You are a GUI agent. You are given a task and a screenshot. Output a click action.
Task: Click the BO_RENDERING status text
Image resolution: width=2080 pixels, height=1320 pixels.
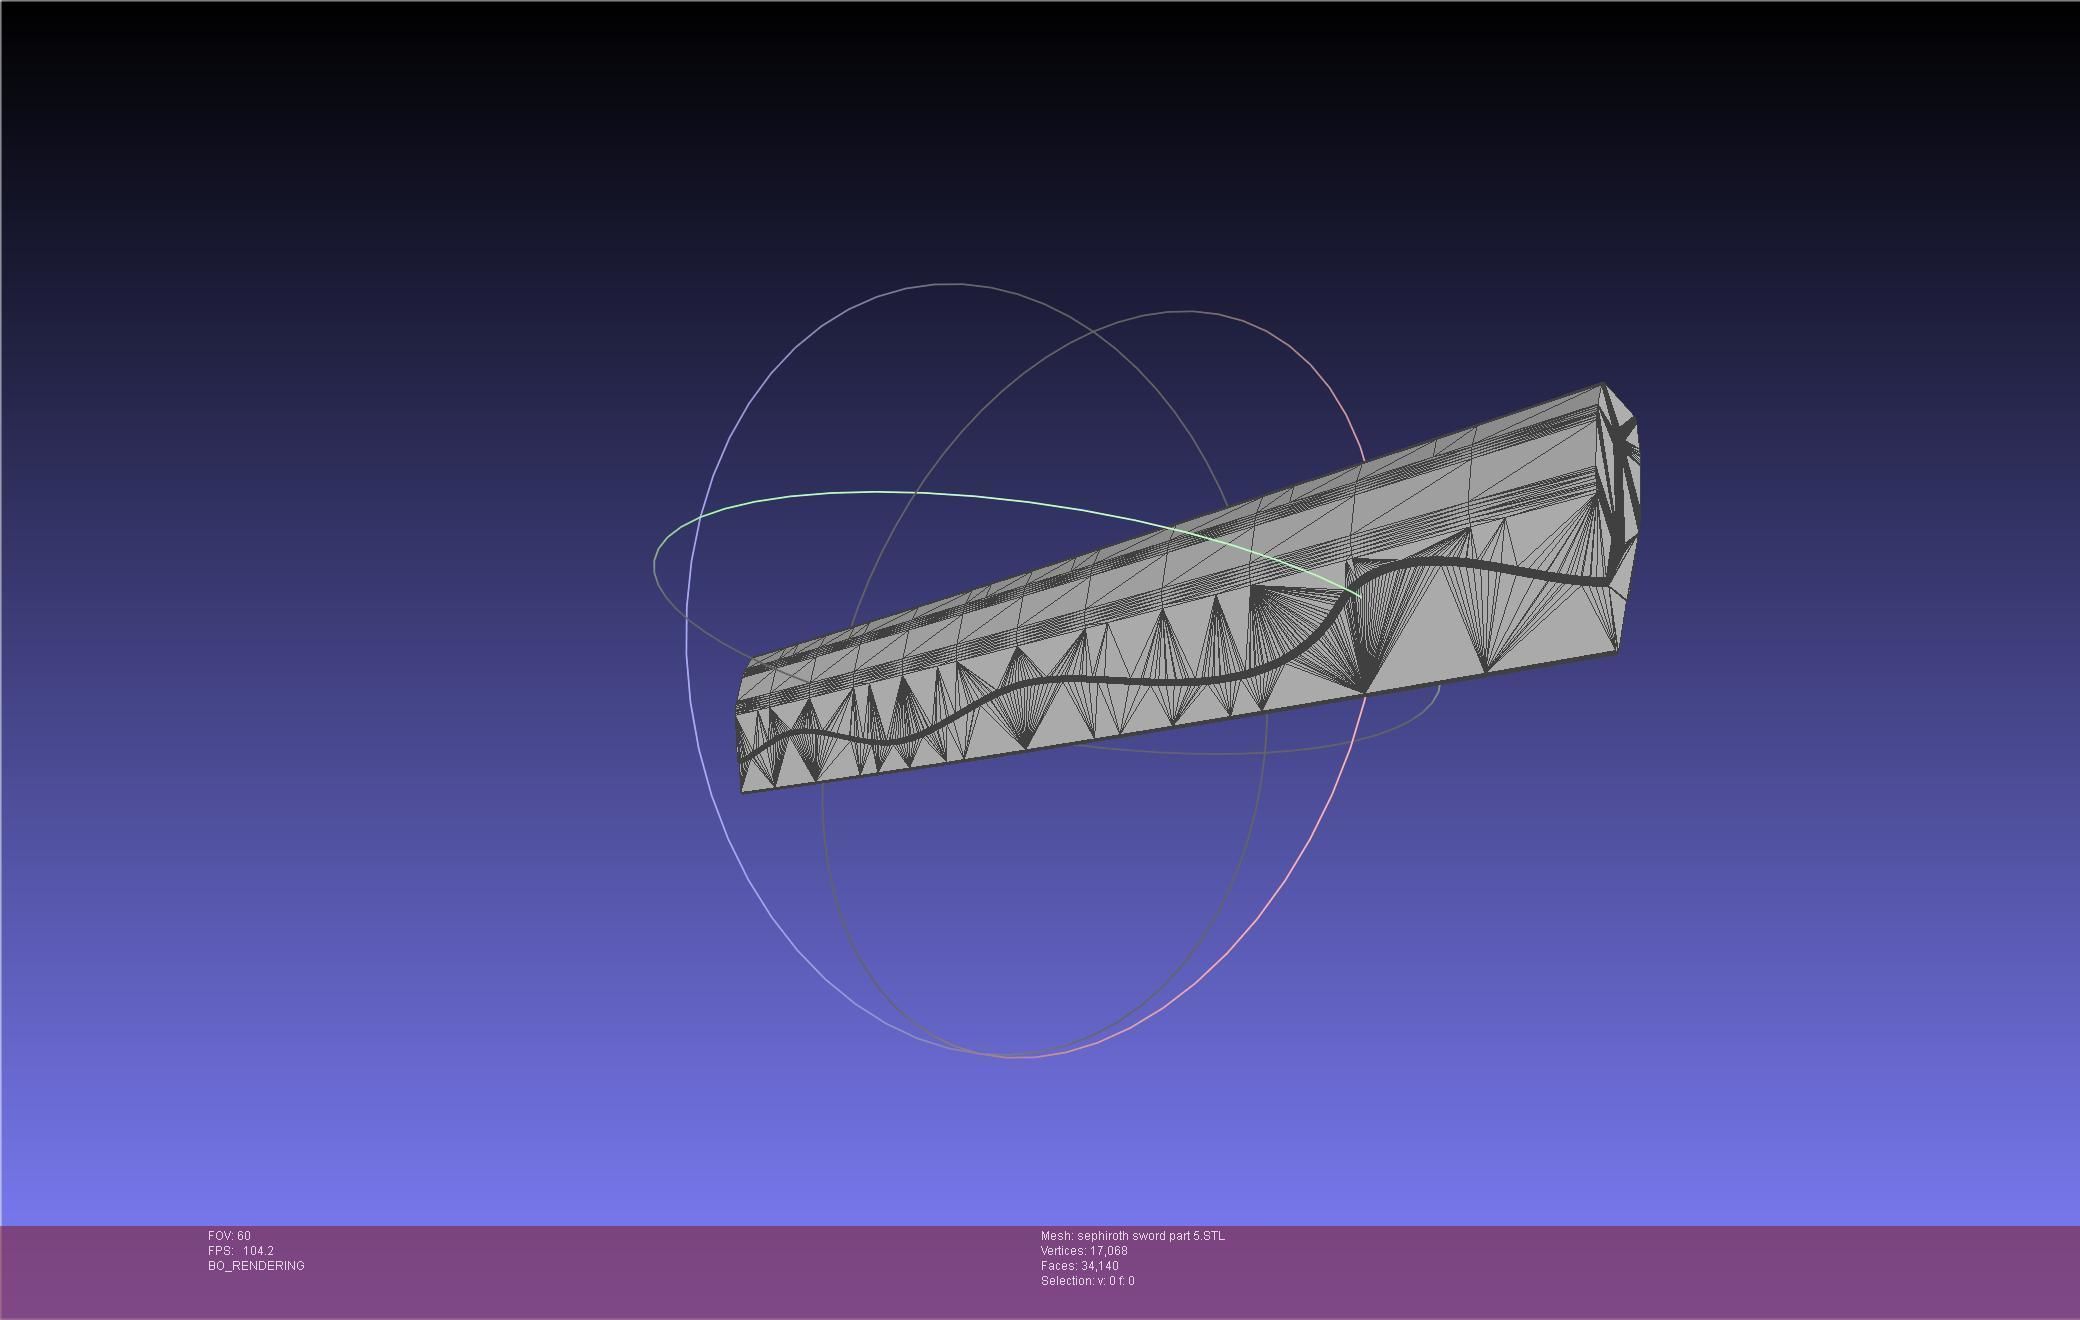tap(256, 1266)
